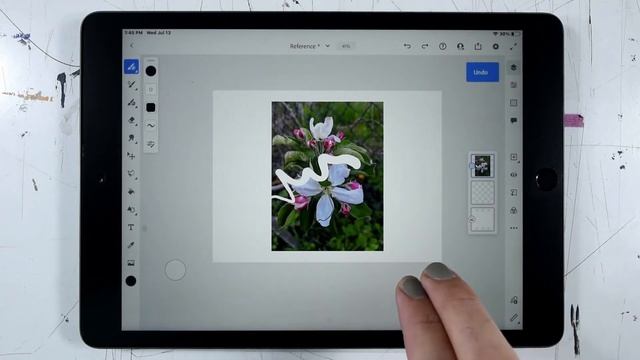Open the invite collaborators profile icon
The height and width of the screenshot is (360, 640).
pyautogui.click(x=460, y=46)
